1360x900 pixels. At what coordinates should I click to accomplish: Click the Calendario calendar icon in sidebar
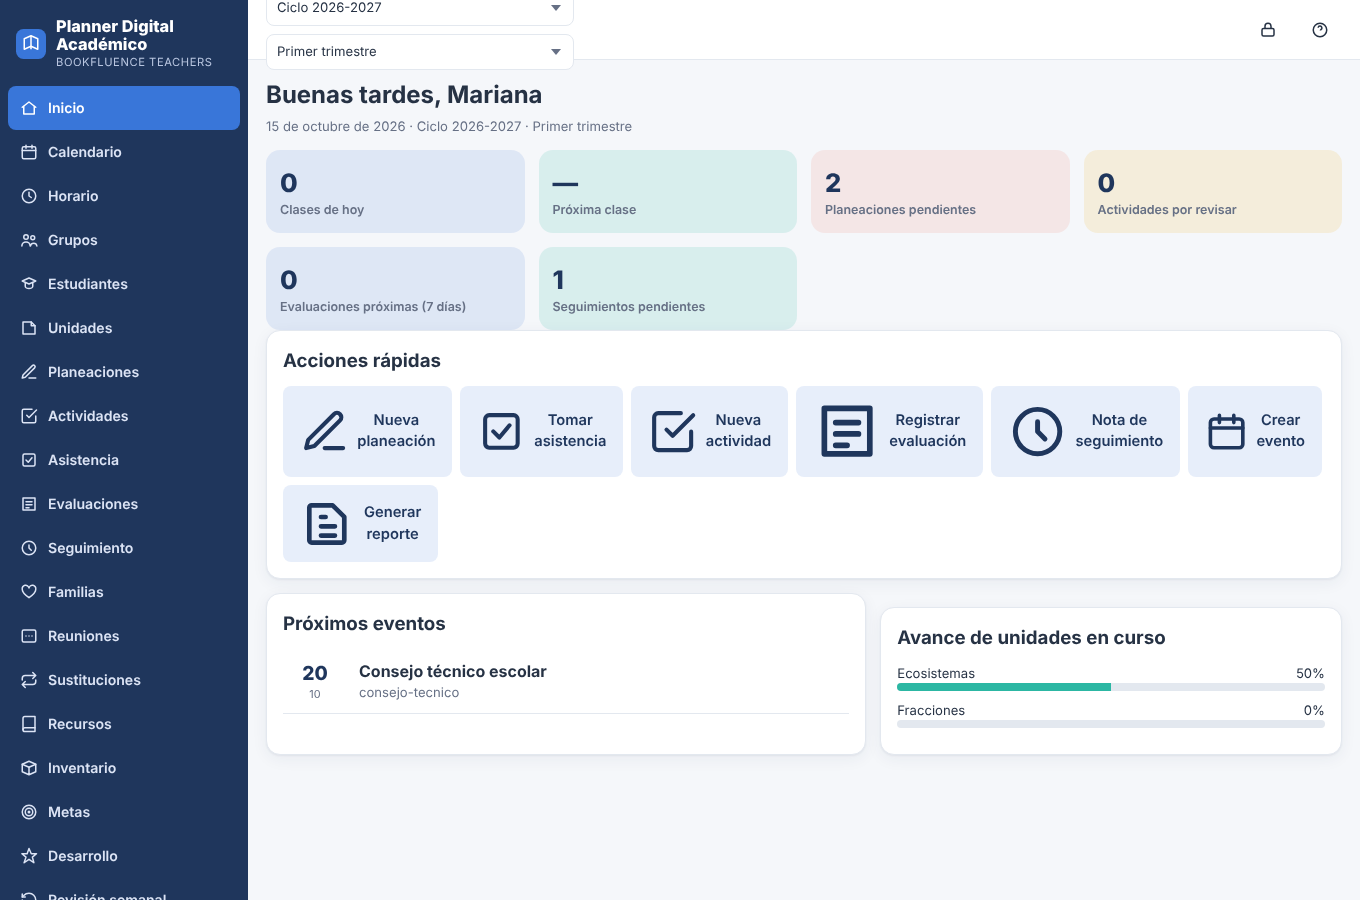point(29,152)
